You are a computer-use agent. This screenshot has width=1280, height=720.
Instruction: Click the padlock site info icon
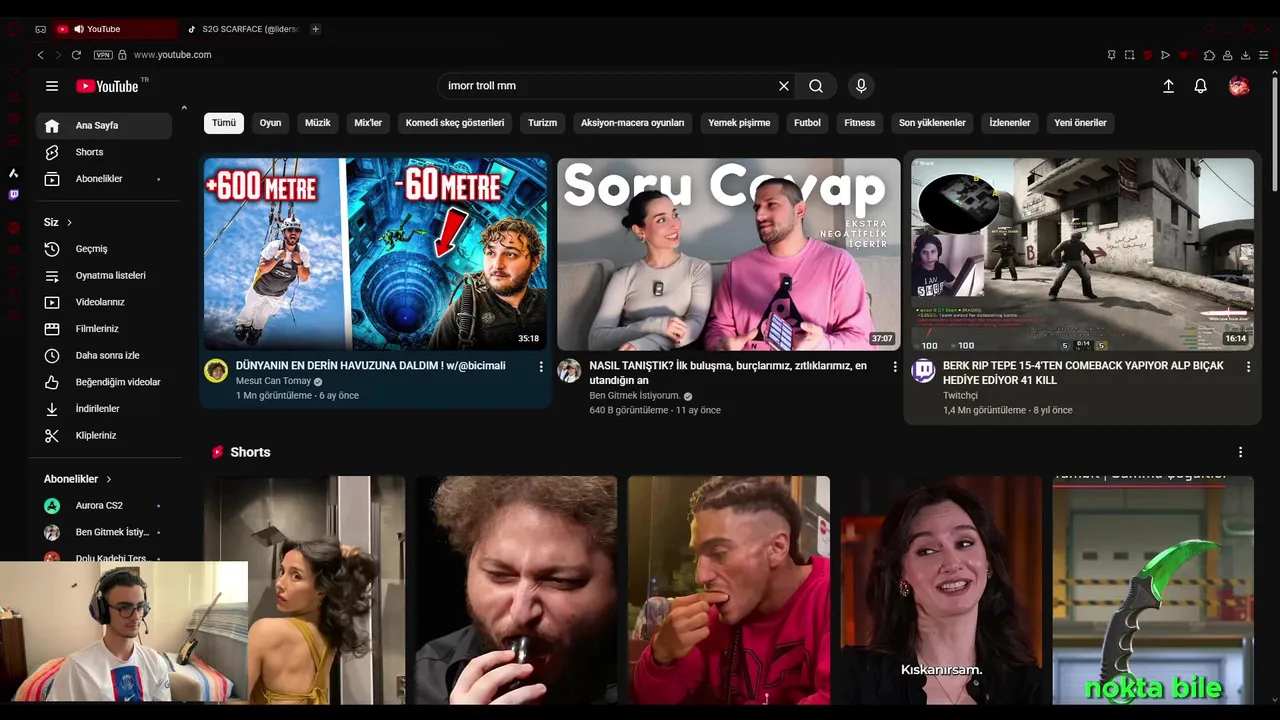point(123,55)
